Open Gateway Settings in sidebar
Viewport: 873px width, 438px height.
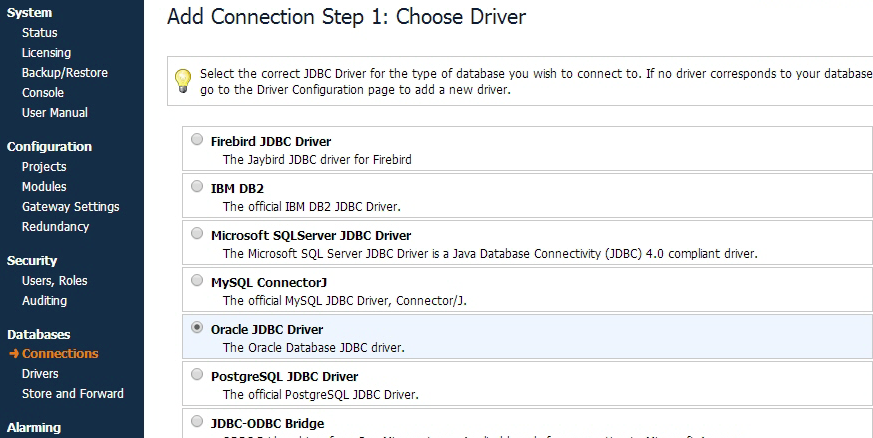coord(71,206)
